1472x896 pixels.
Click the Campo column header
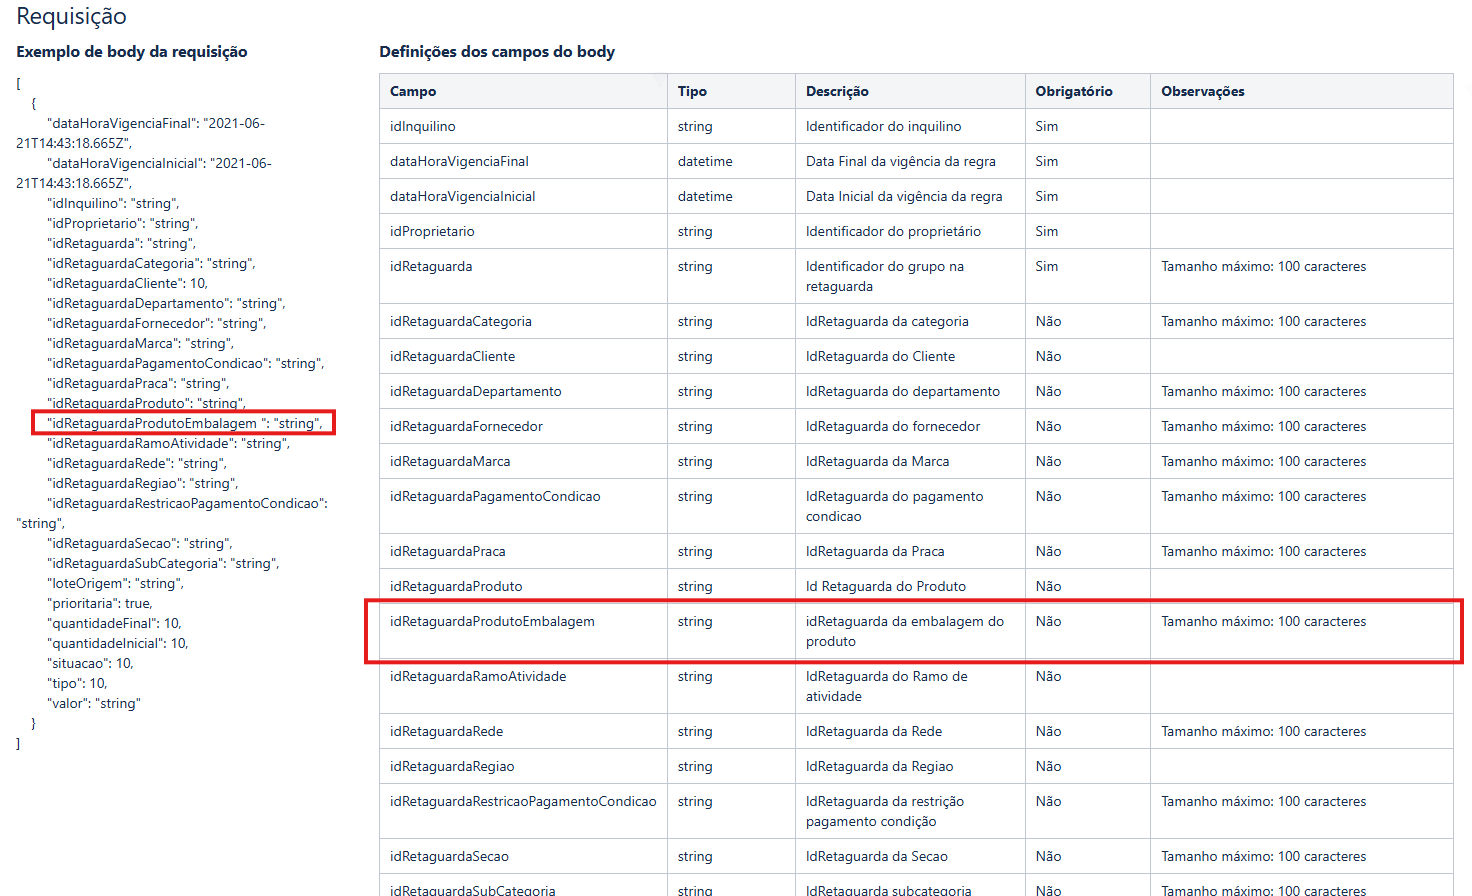pyautogui.click(x=413, y=91)
